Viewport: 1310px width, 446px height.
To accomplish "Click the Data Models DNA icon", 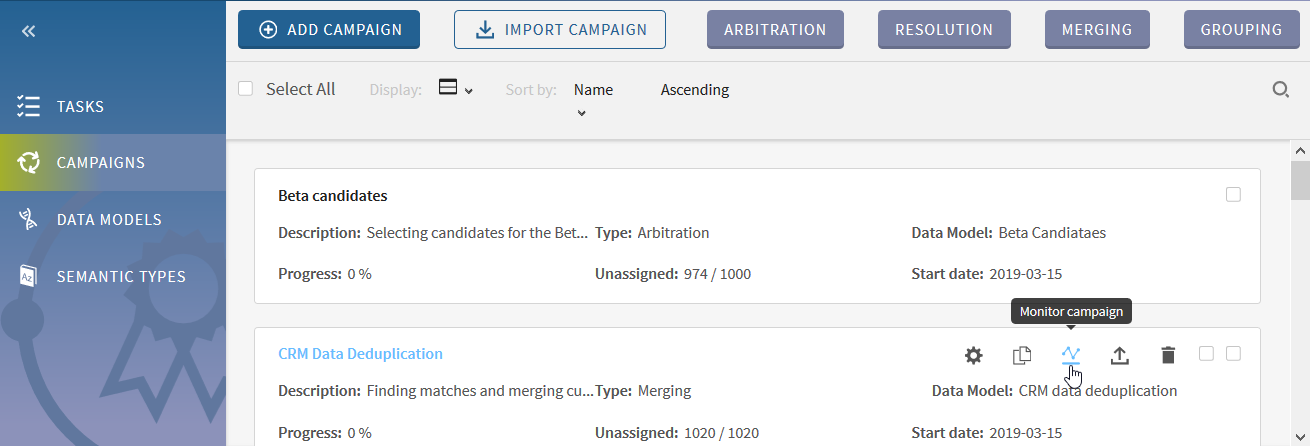I will point(28,220).
